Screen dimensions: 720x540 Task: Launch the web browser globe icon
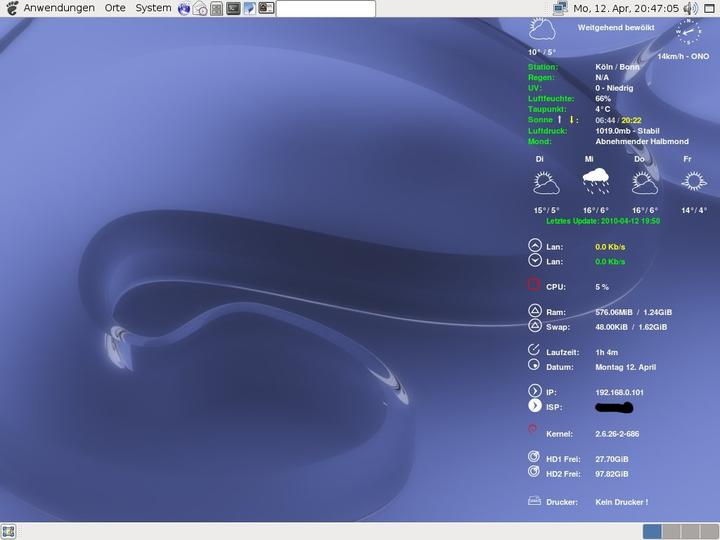tap(184, 8)
